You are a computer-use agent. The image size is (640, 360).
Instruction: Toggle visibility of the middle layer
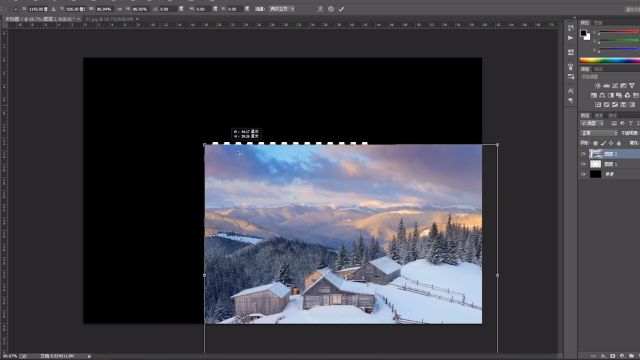click(x=583, y=164)
